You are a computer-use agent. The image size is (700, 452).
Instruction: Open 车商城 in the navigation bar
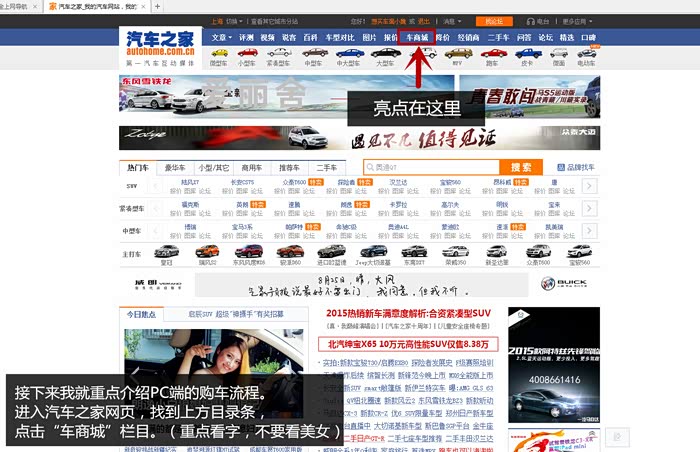coord(417,38)
